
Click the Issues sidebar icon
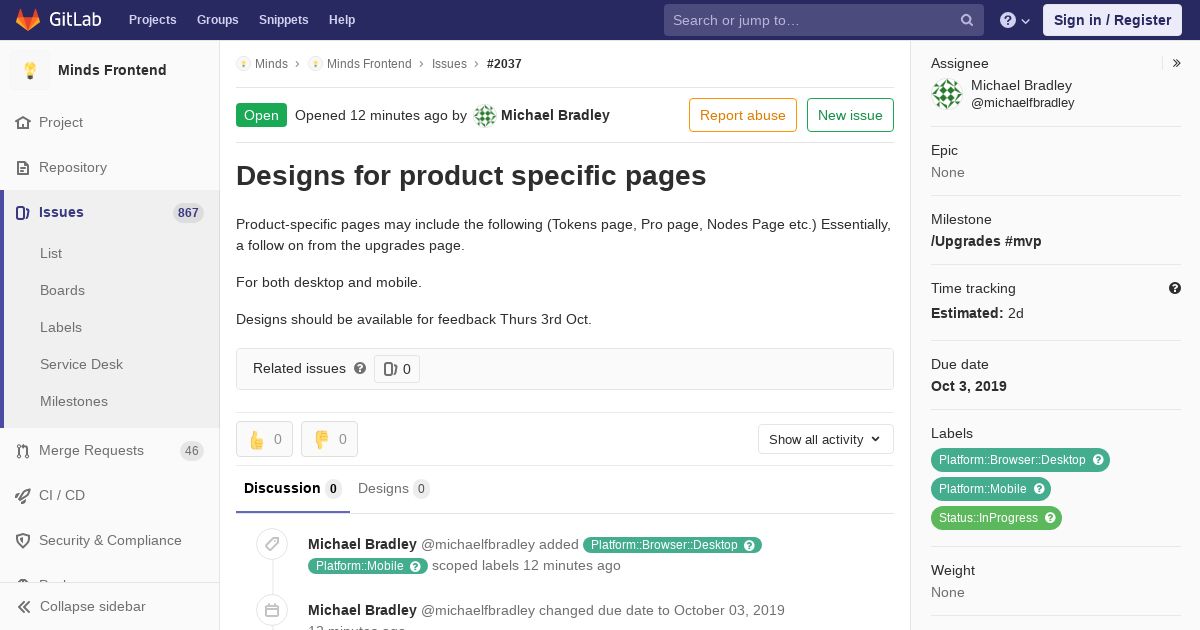23,212
